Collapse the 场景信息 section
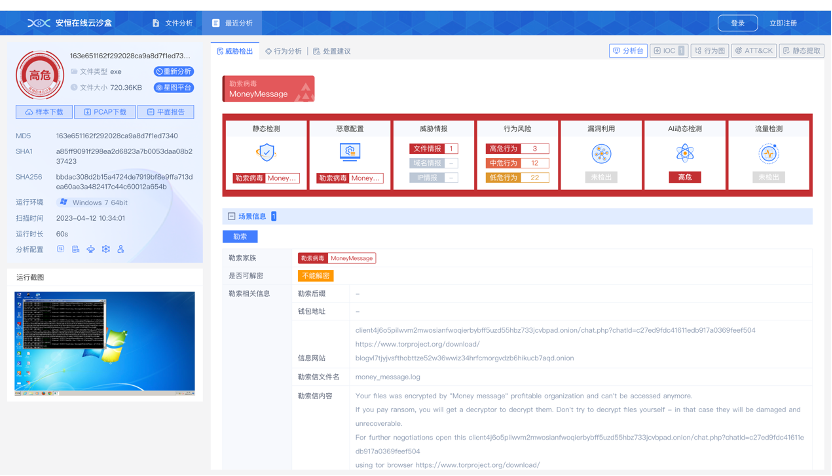The height and width of the screenshot is (476, 832). coord(231,215)
